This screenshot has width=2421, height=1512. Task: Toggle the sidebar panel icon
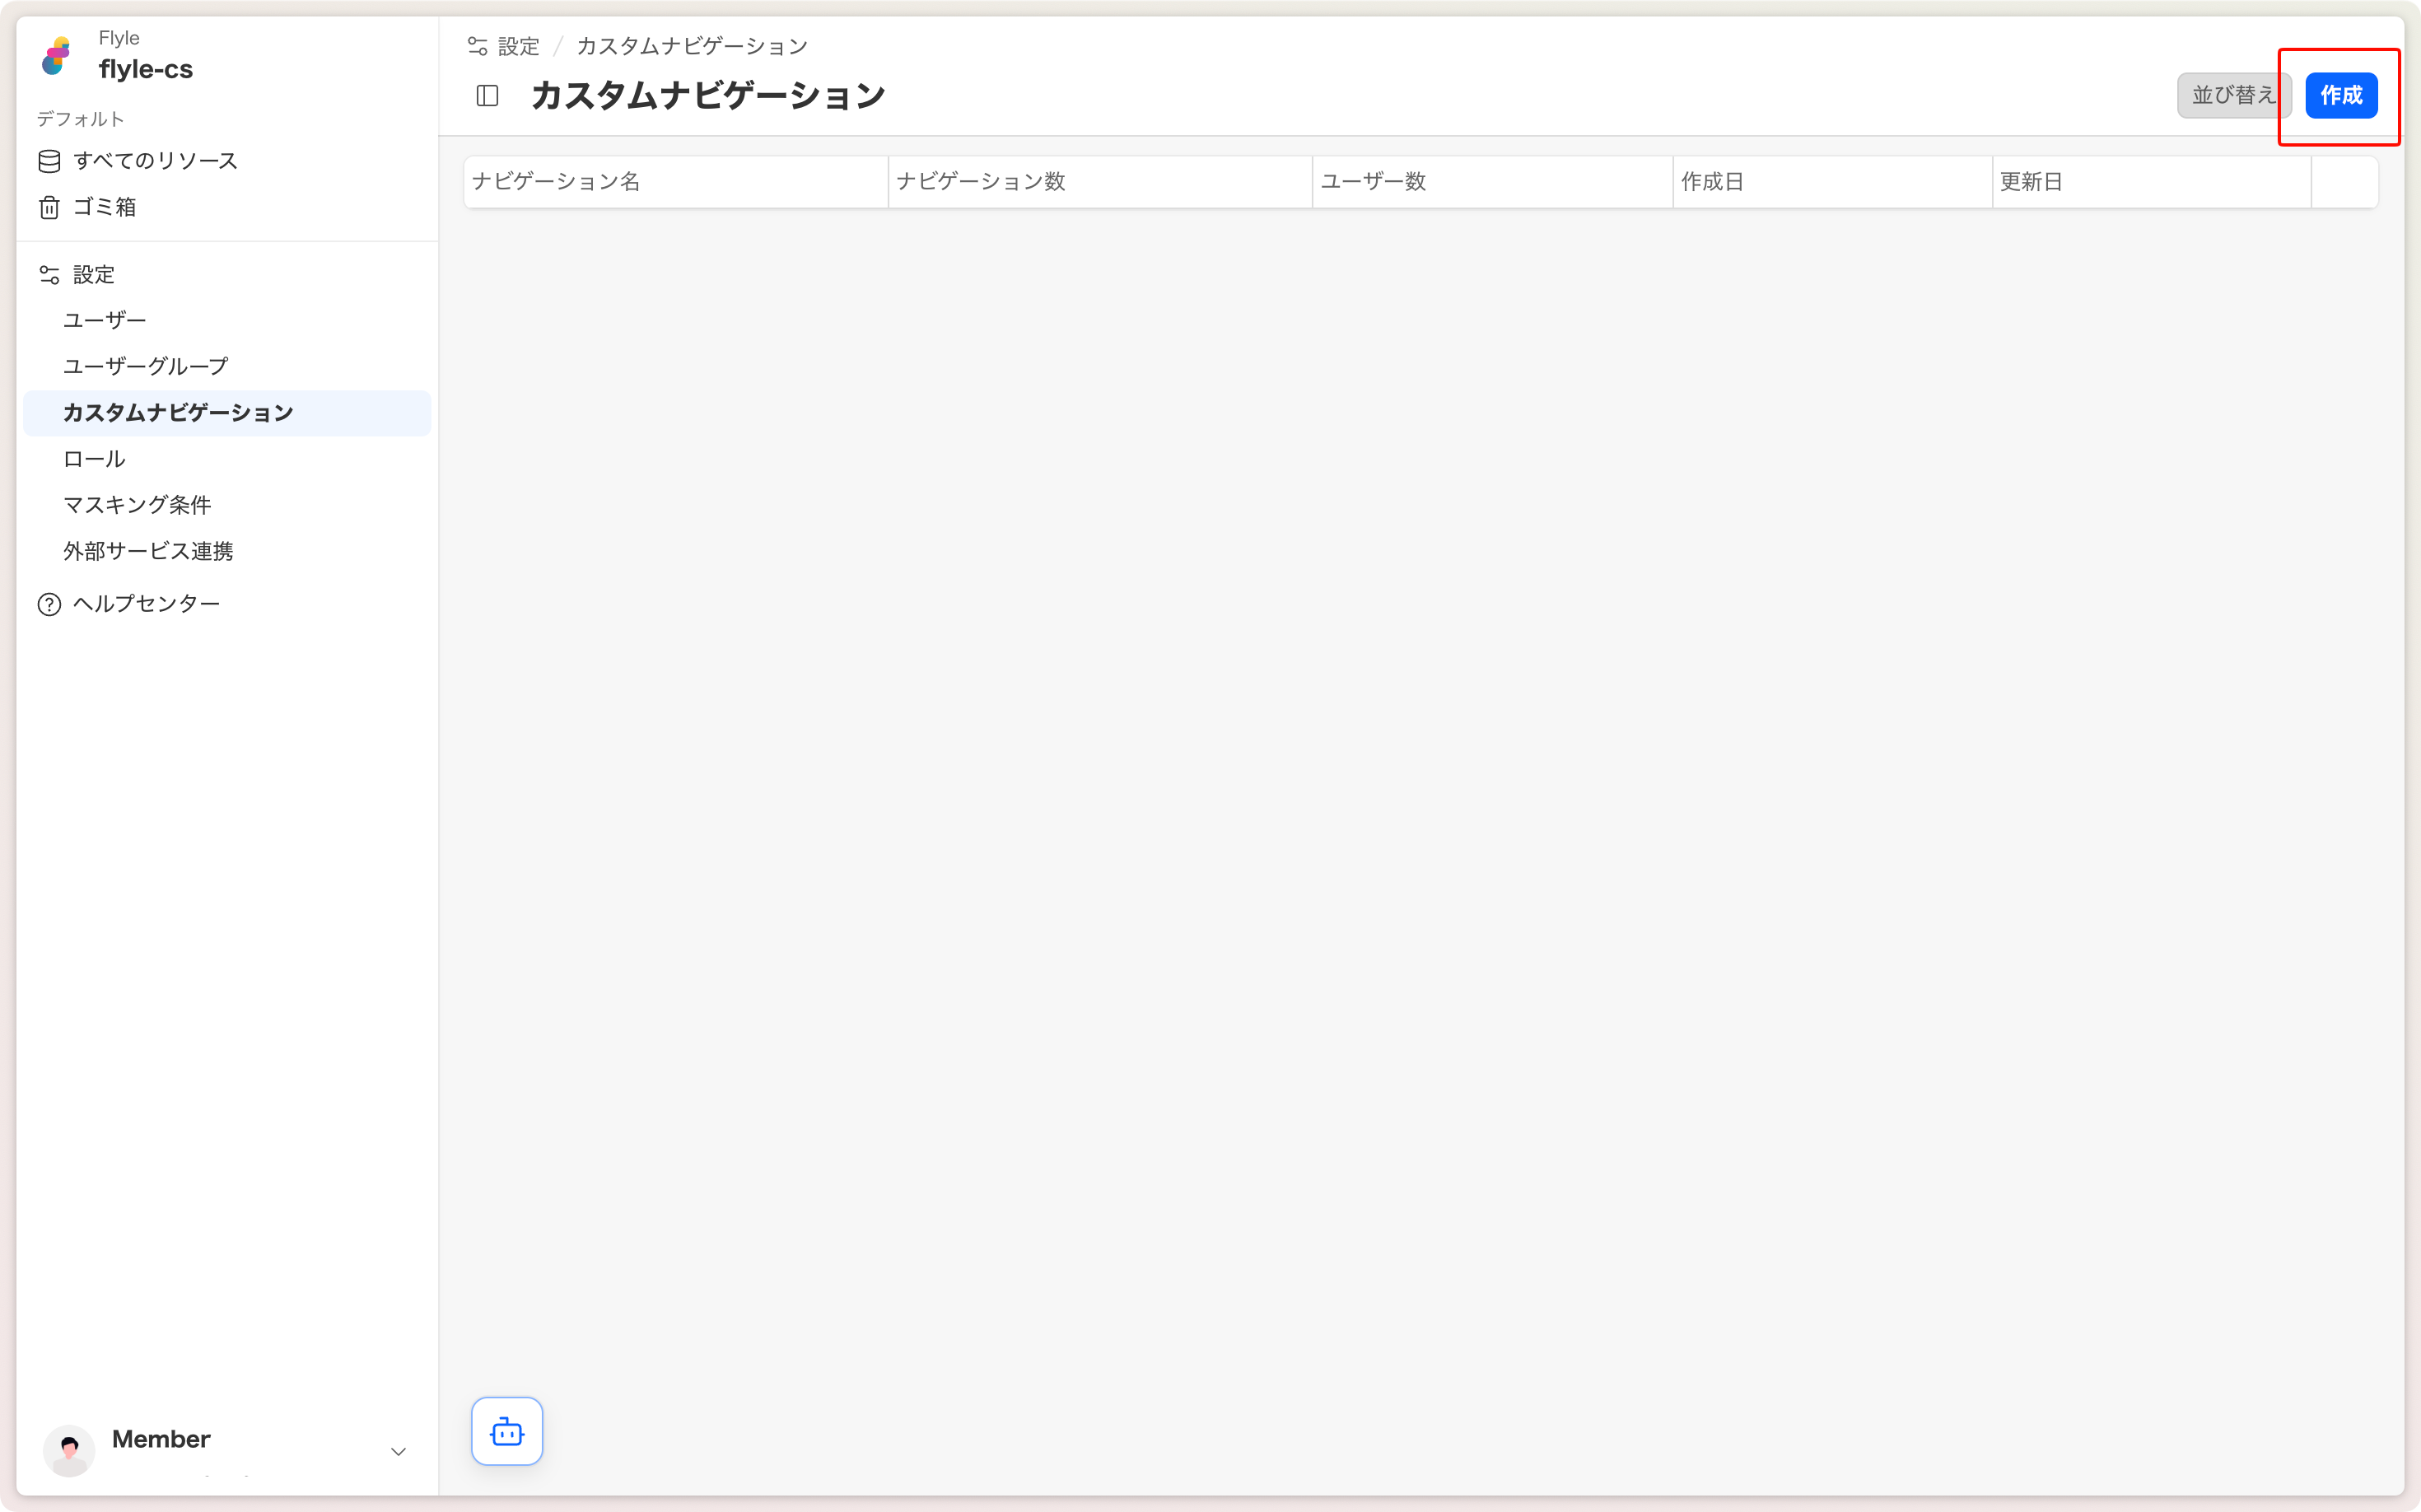point(487,96)
